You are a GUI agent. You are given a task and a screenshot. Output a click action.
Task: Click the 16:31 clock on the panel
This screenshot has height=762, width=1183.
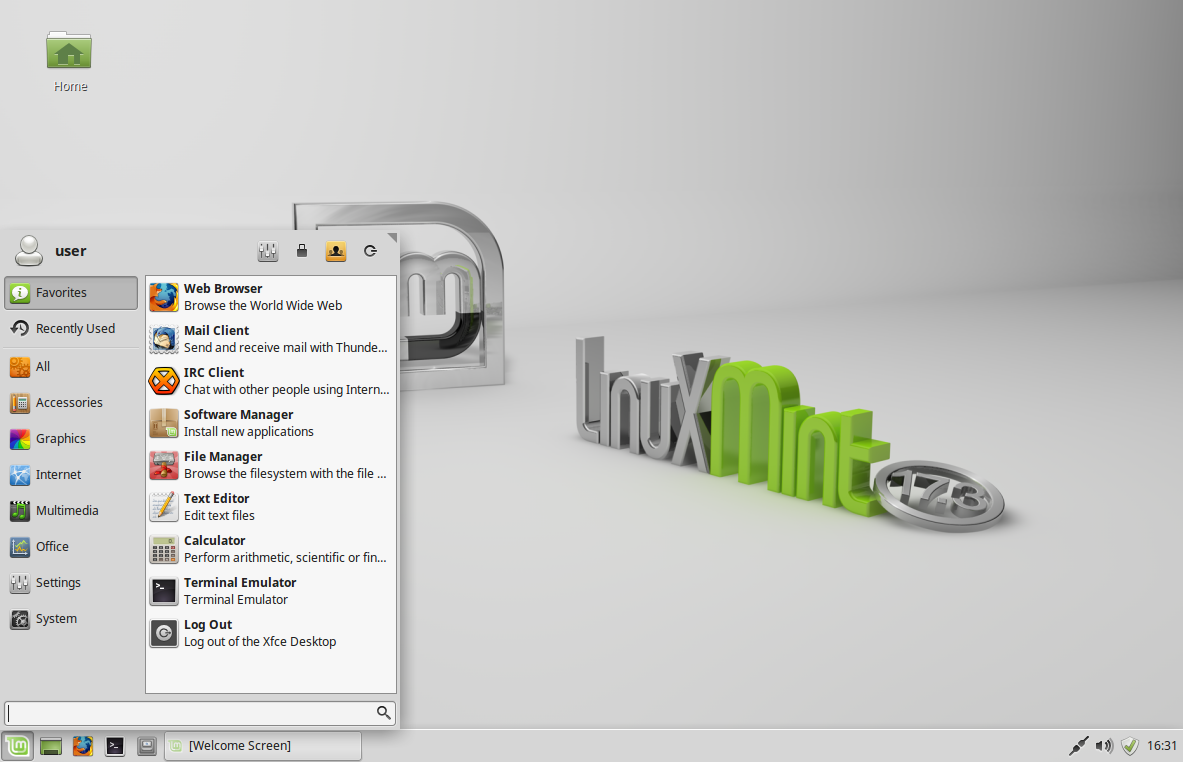[x=1162, y=746]
